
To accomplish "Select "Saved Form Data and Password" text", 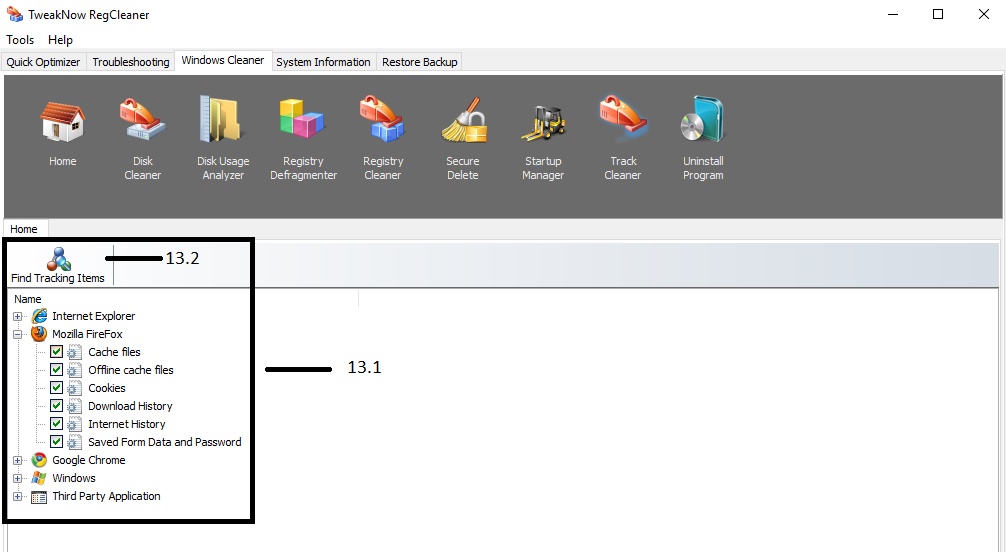I will tap(165, 442).
